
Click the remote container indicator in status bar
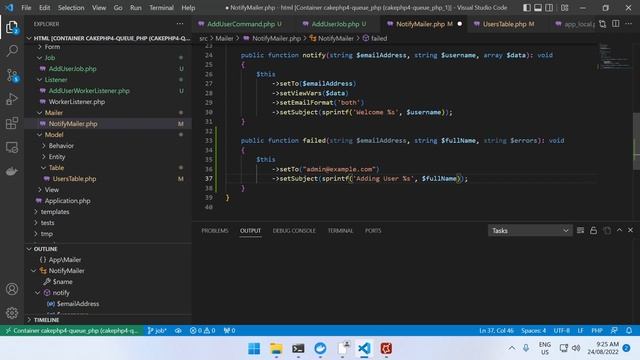71,331
